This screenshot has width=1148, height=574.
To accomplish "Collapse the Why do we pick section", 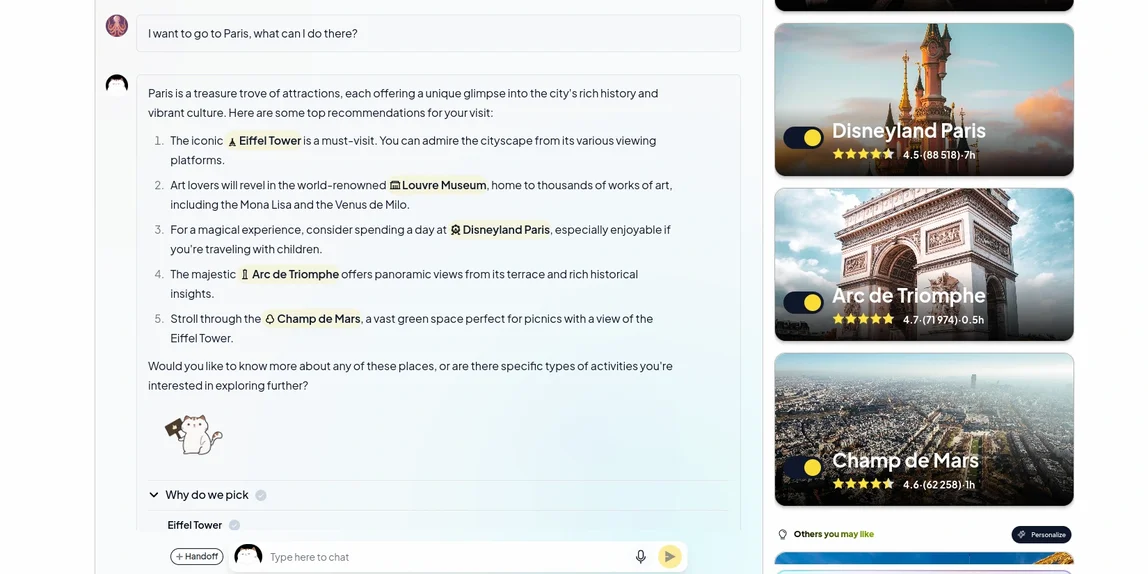I will tap(154, 495).
